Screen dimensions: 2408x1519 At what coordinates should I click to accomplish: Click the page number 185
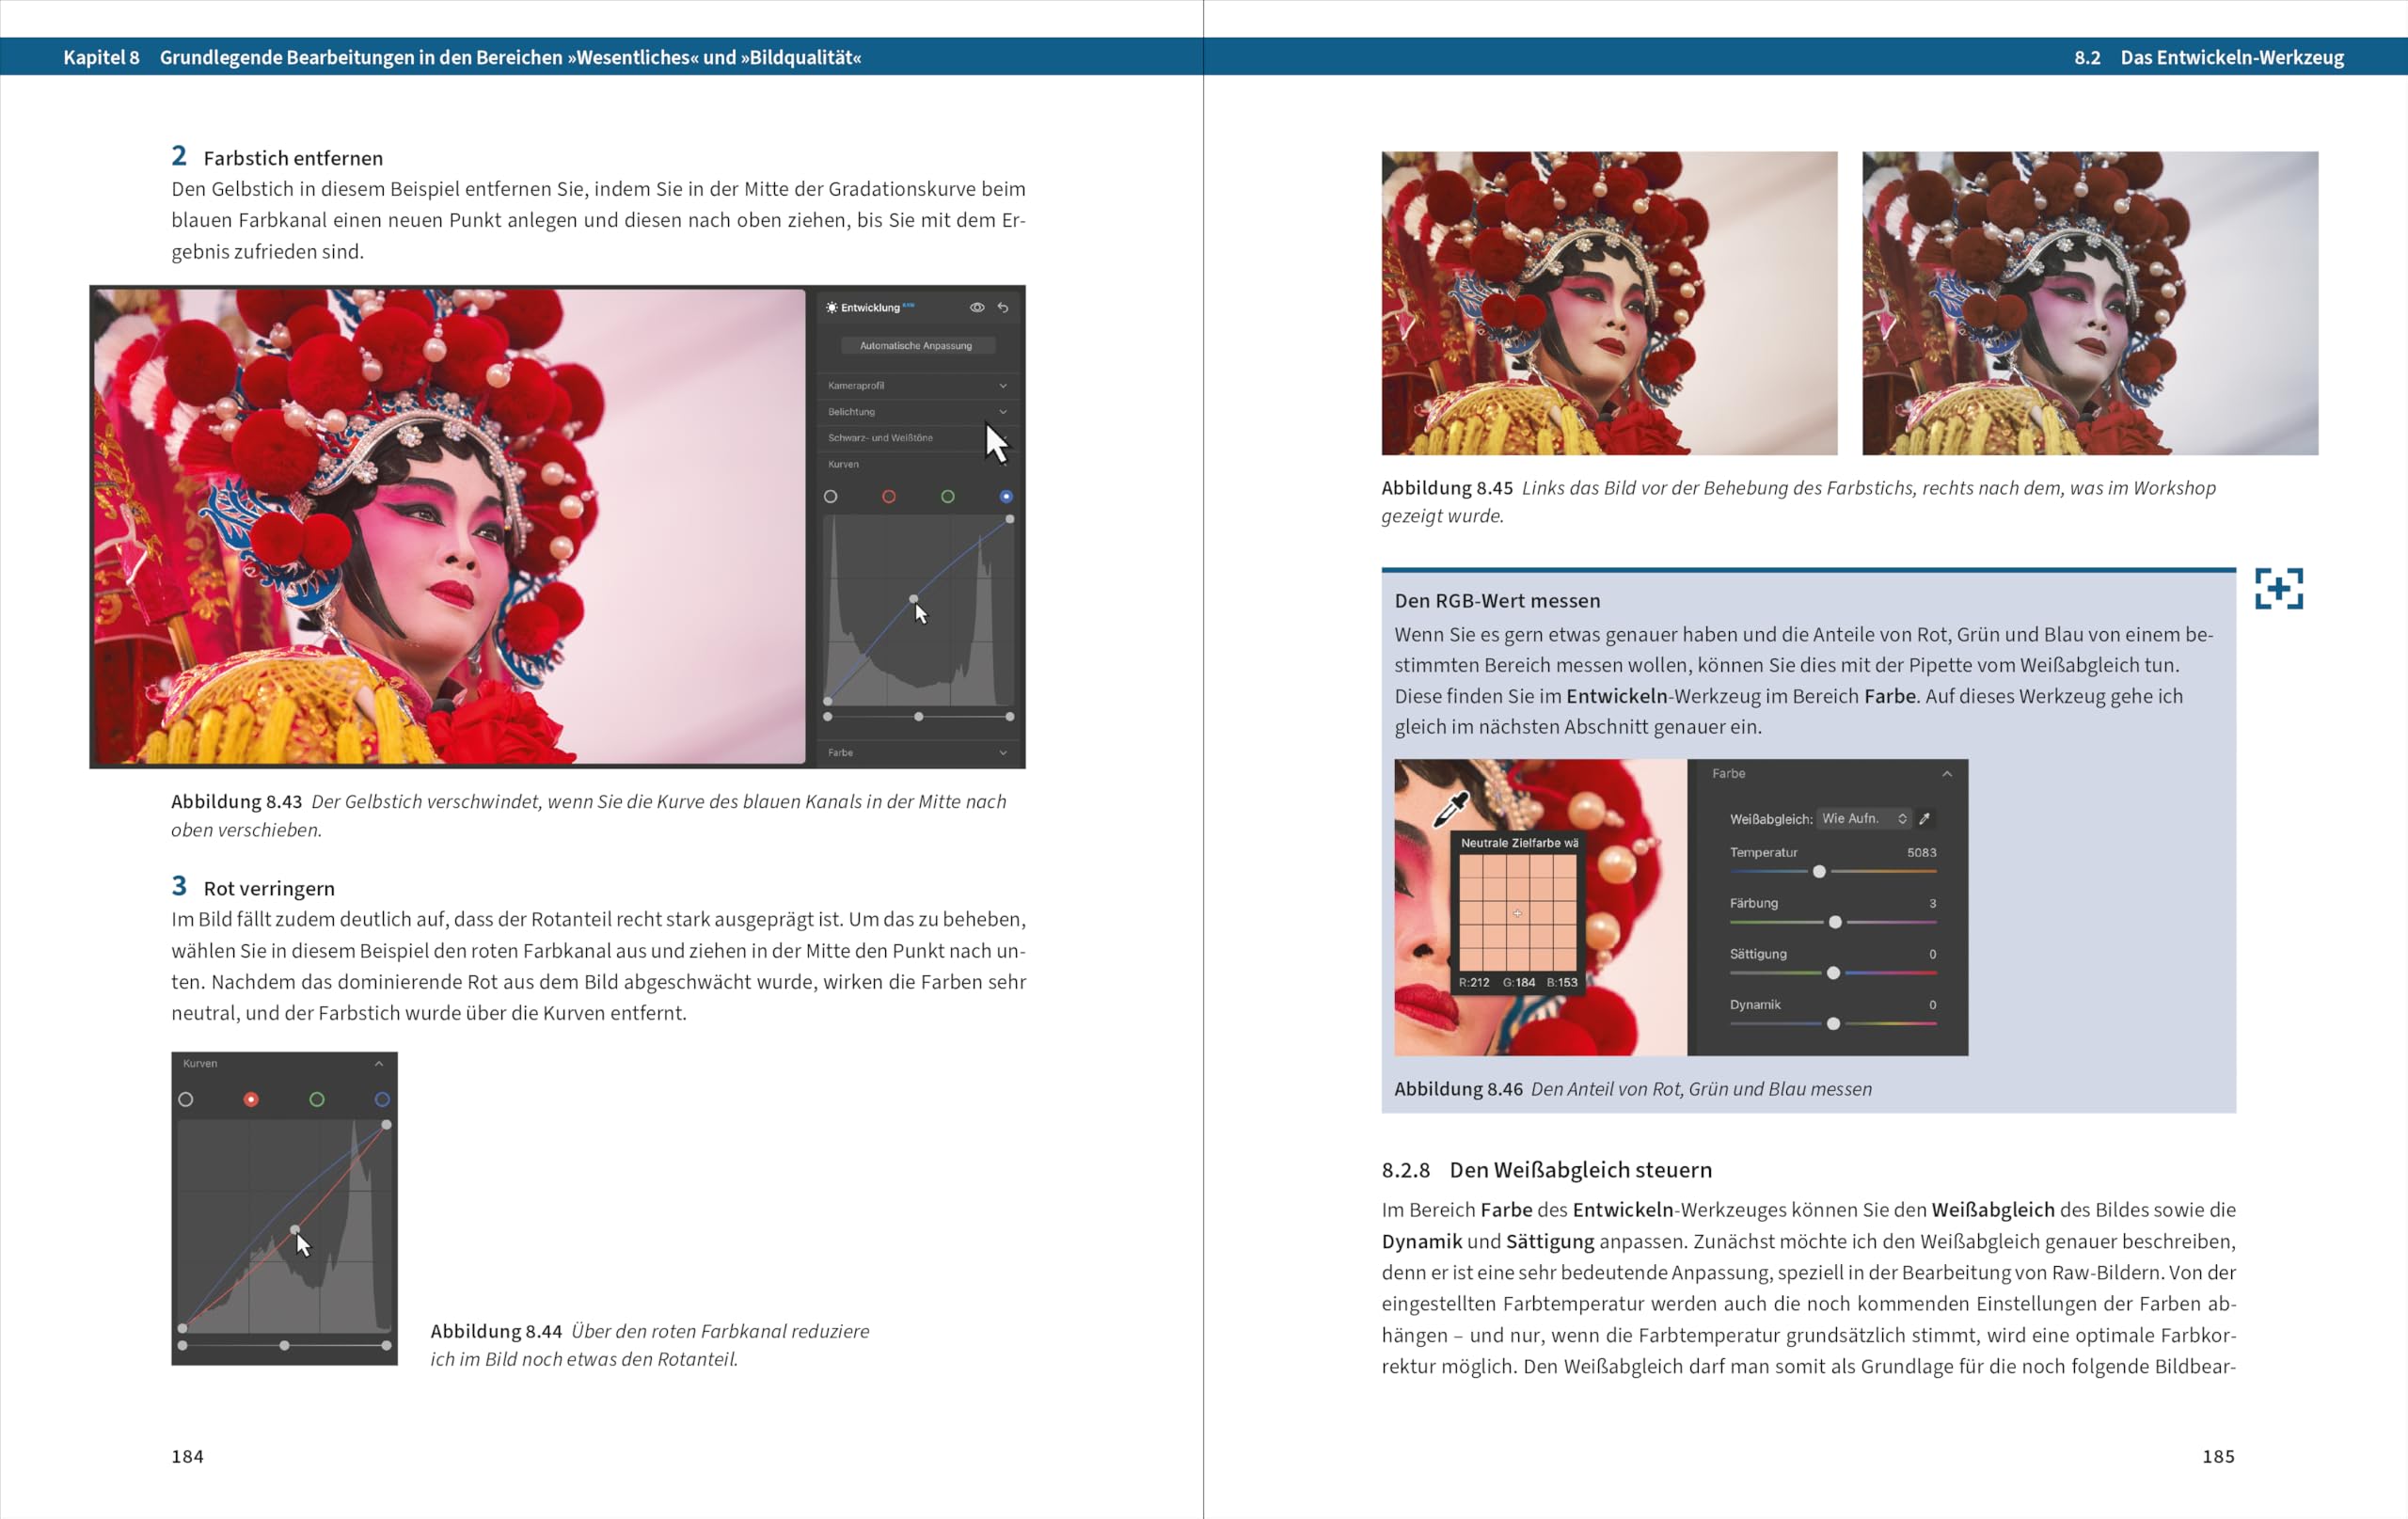pos(2218,1456)
